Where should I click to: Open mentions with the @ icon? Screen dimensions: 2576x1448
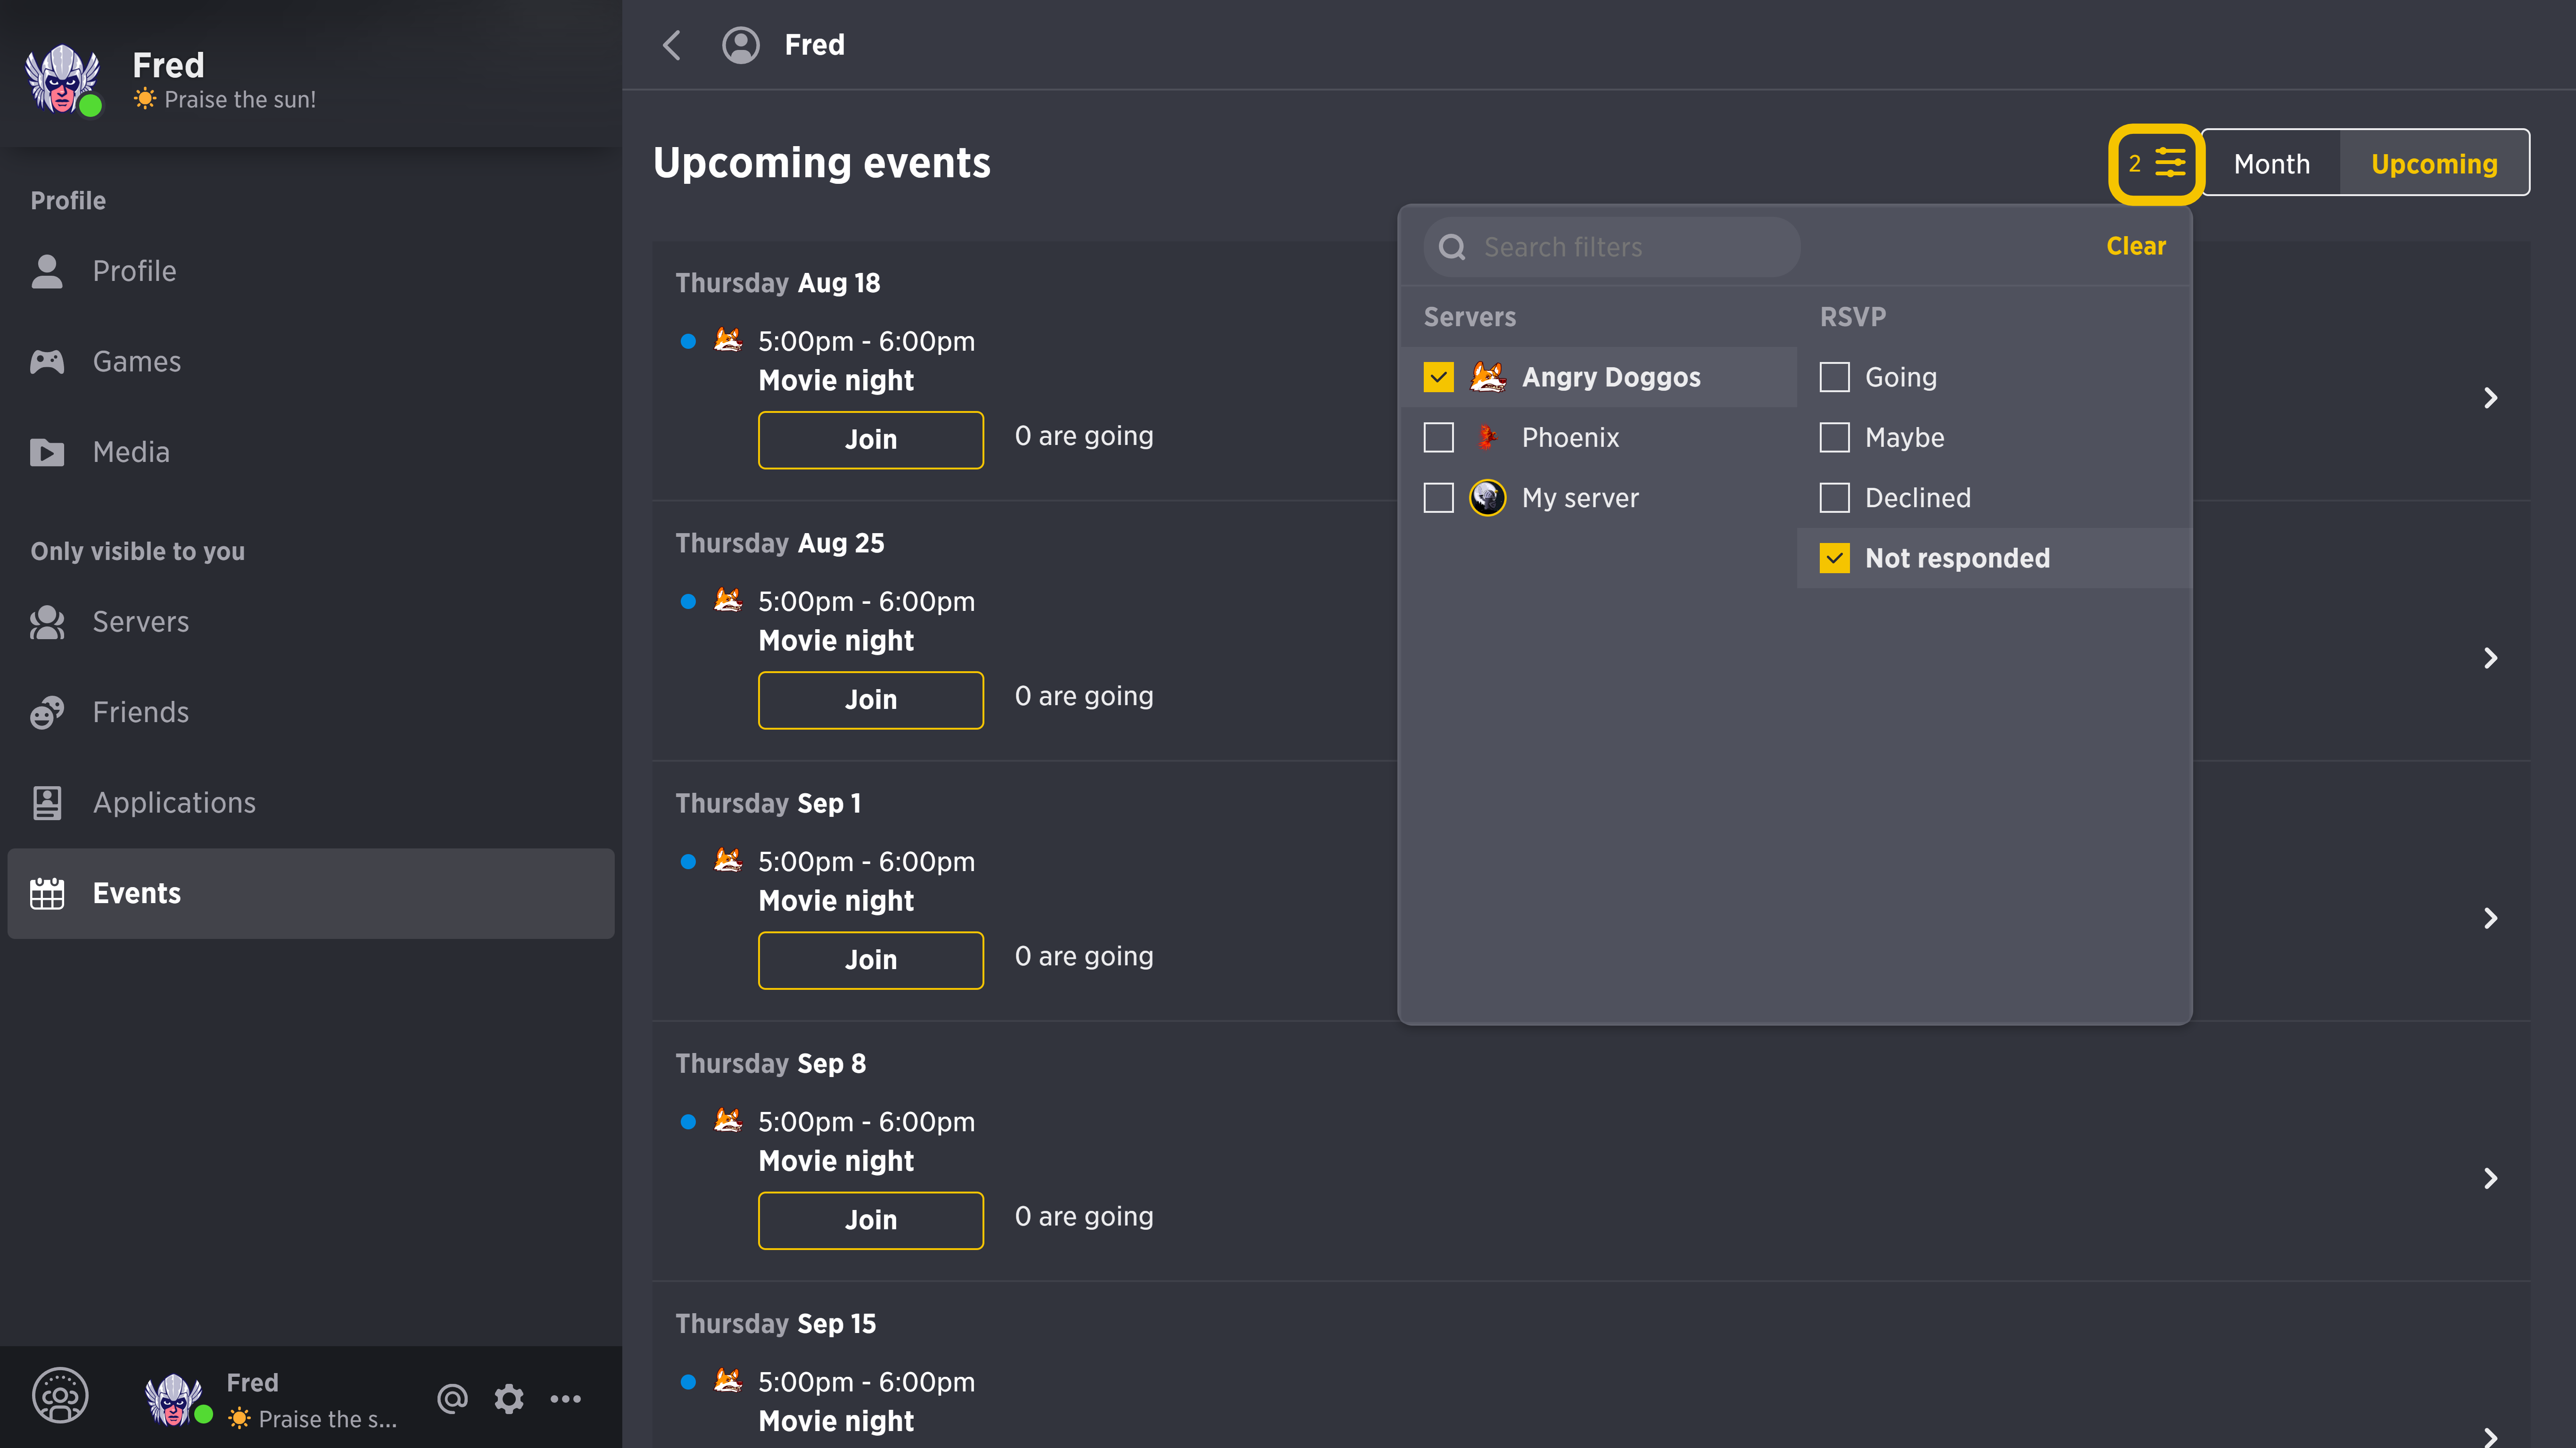(452, 1398)
